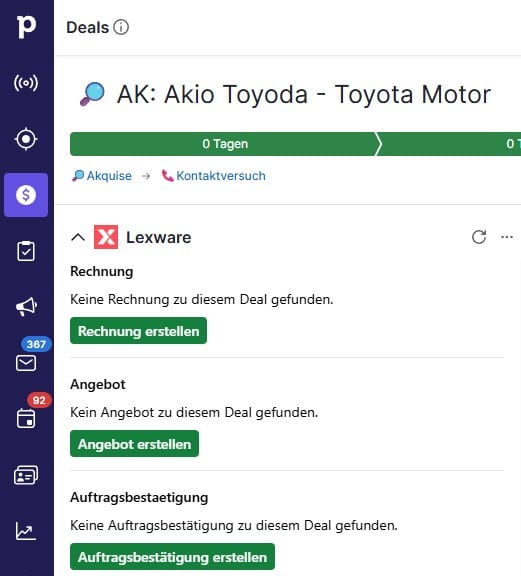Click the Auftragsbestätigung erstellen button
This screenshot has height=576, width=521.
(172, 557)
